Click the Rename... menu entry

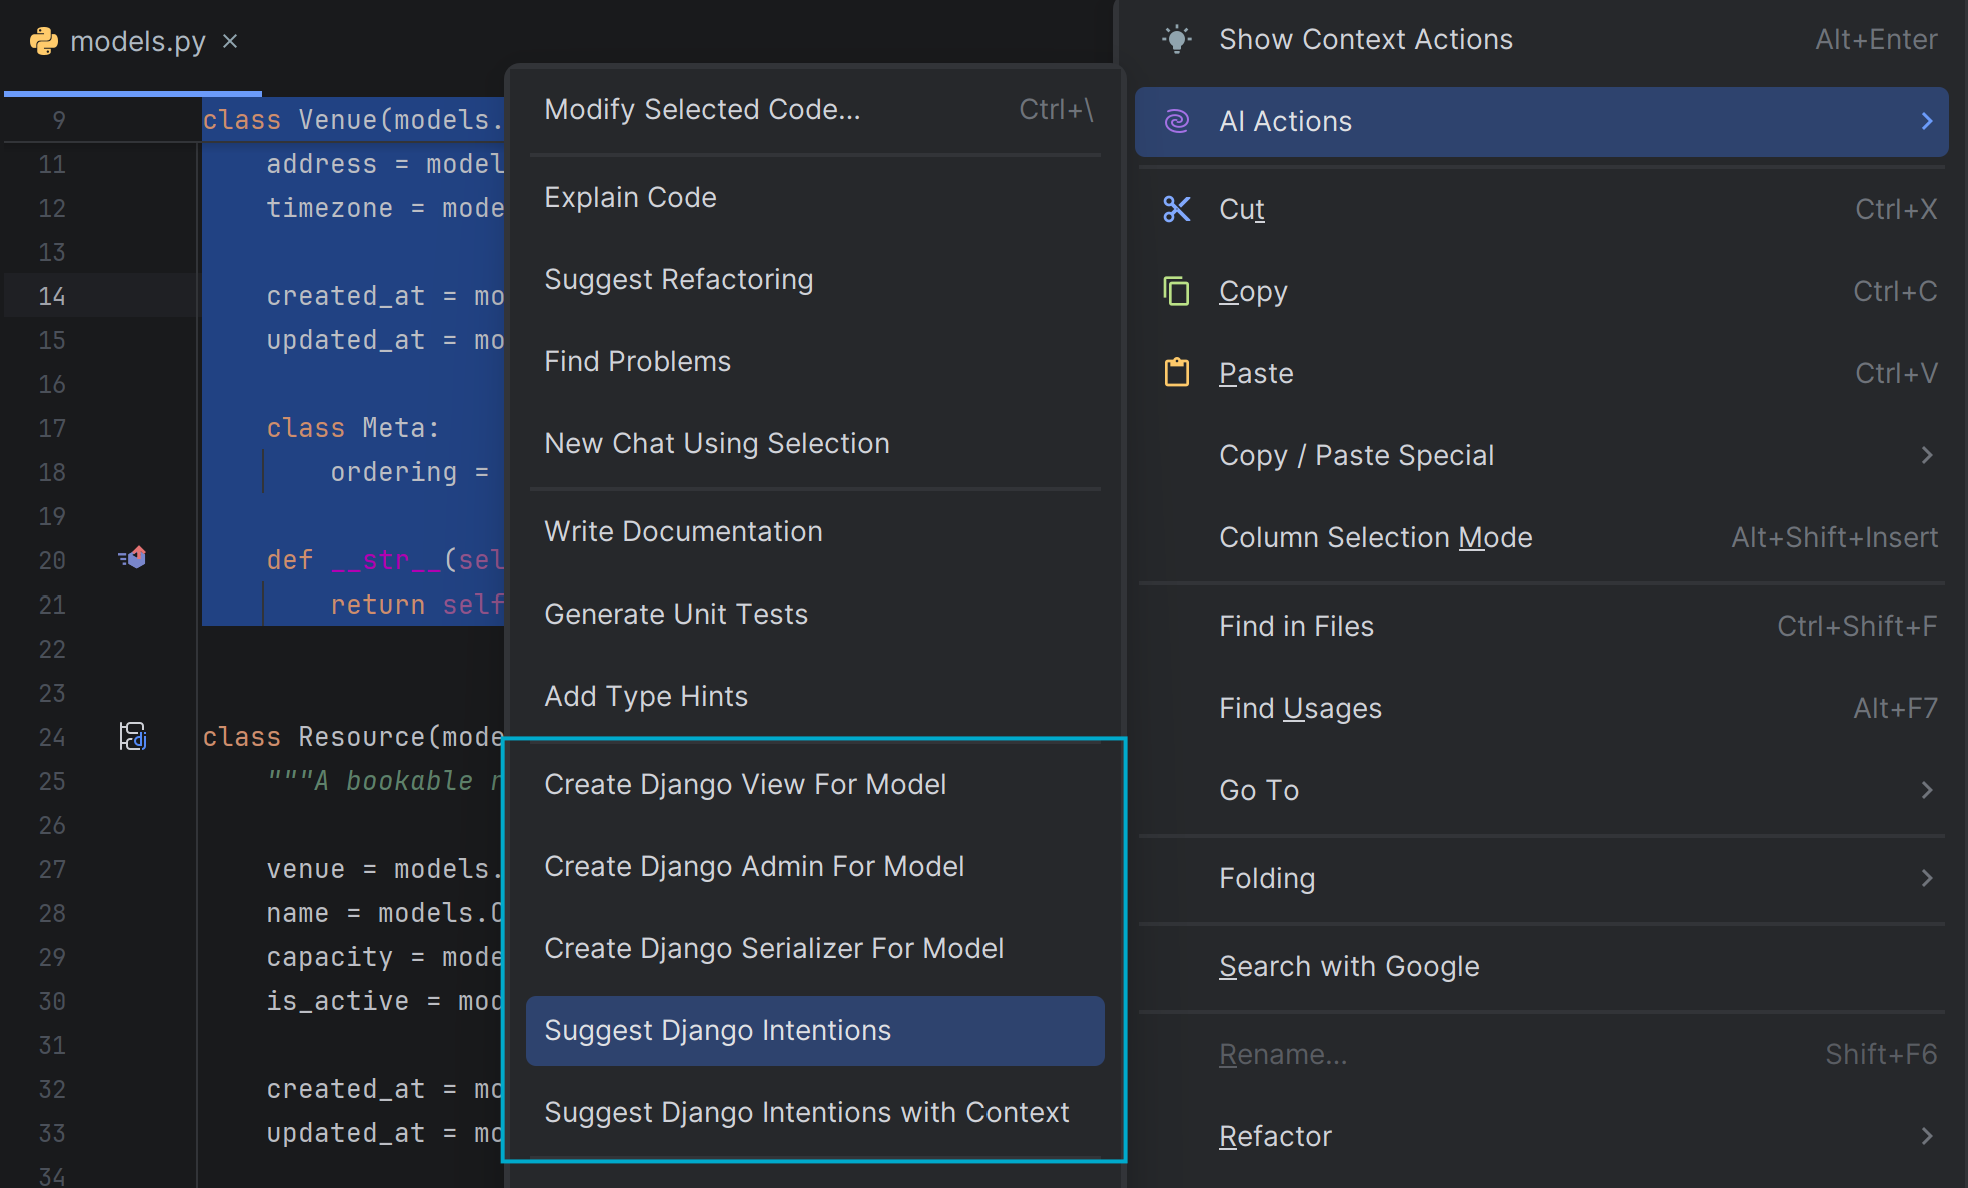[1541, 1054]
